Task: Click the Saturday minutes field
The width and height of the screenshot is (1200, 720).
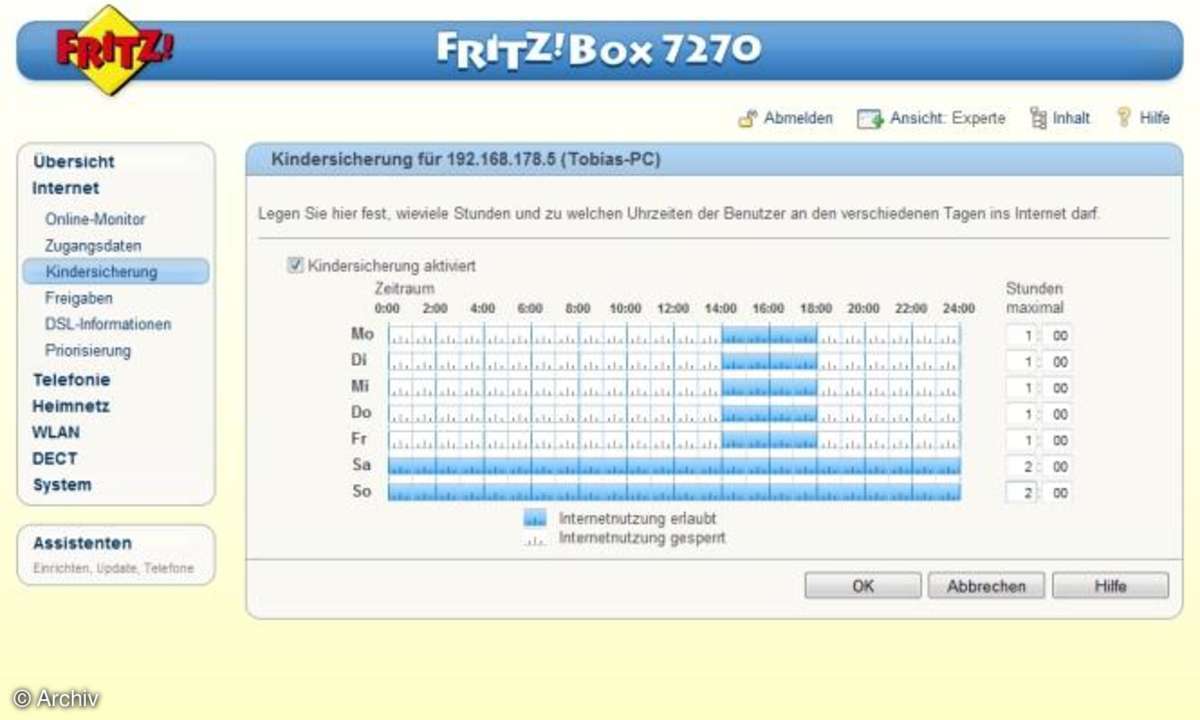Action: [x=1058, y=466]
